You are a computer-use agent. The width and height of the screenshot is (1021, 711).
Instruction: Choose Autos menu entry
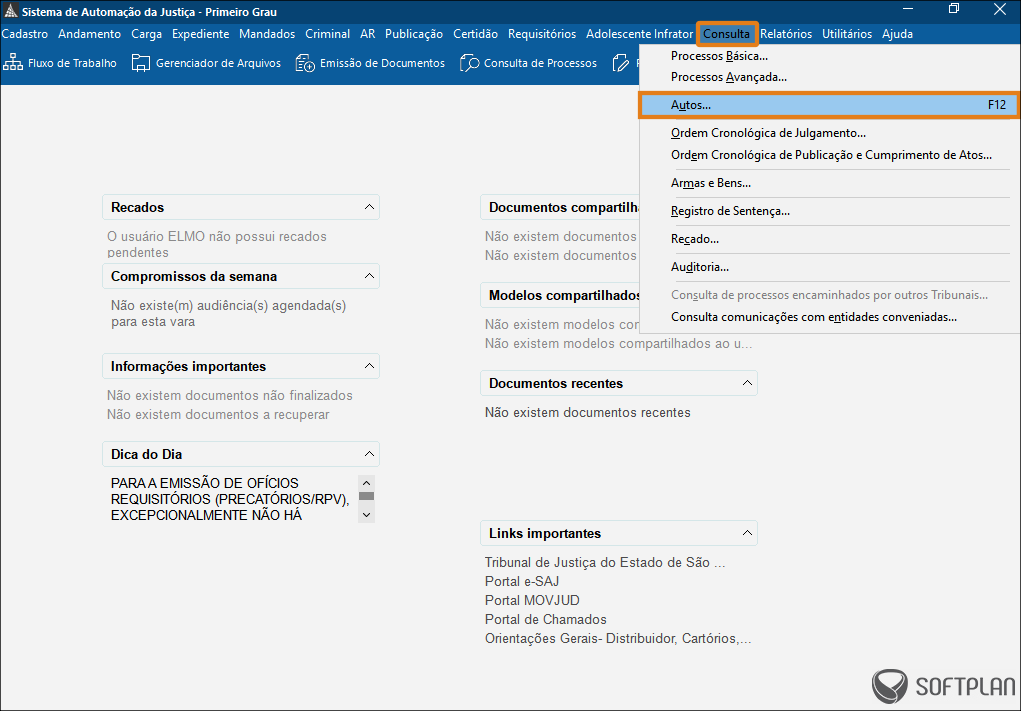[x=828, y=105]
